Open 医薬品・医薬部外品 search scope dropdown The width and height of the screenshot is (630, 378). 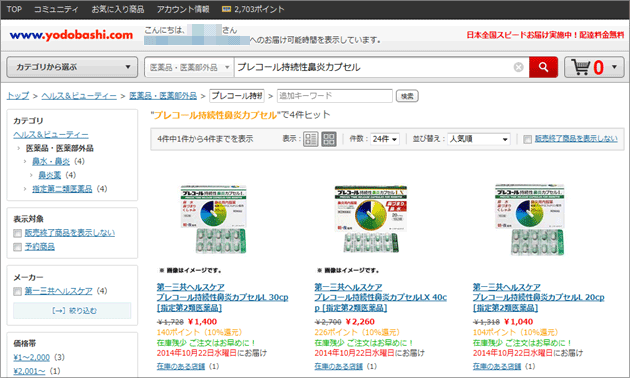coord(188,67)
